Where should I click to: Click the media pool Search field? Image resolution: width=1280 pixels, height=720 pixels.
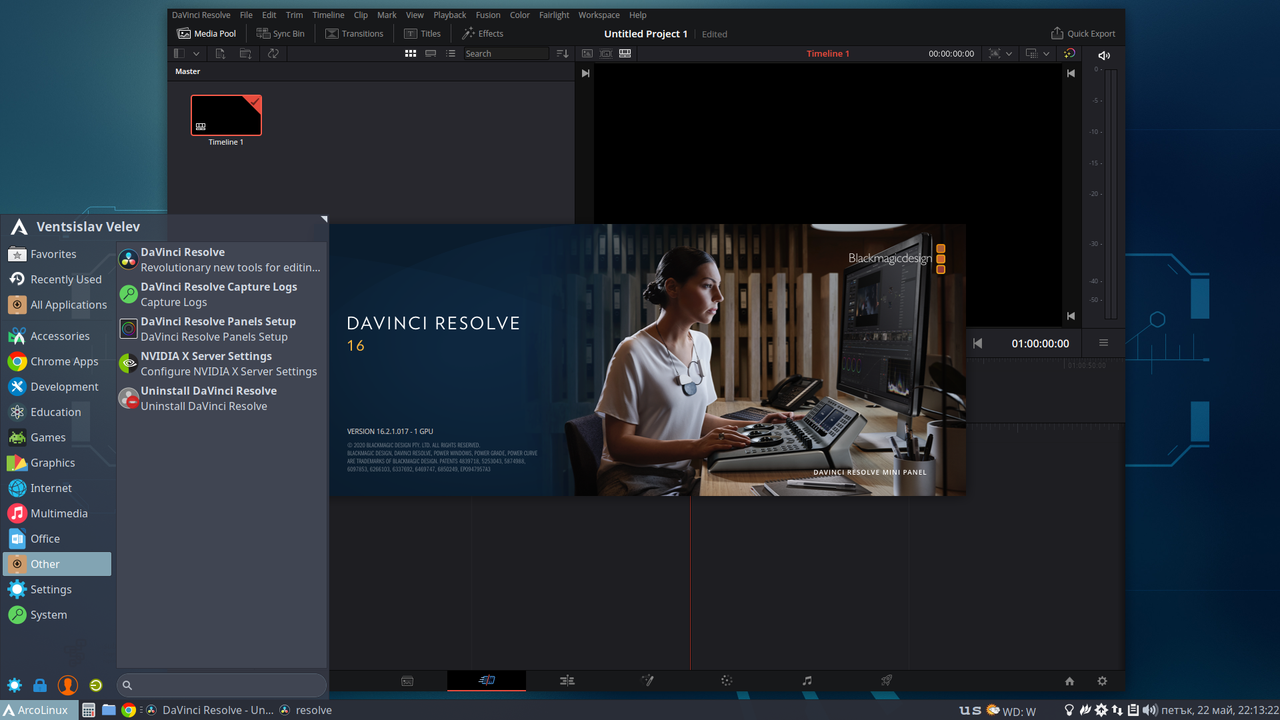[x=506, y=53]
